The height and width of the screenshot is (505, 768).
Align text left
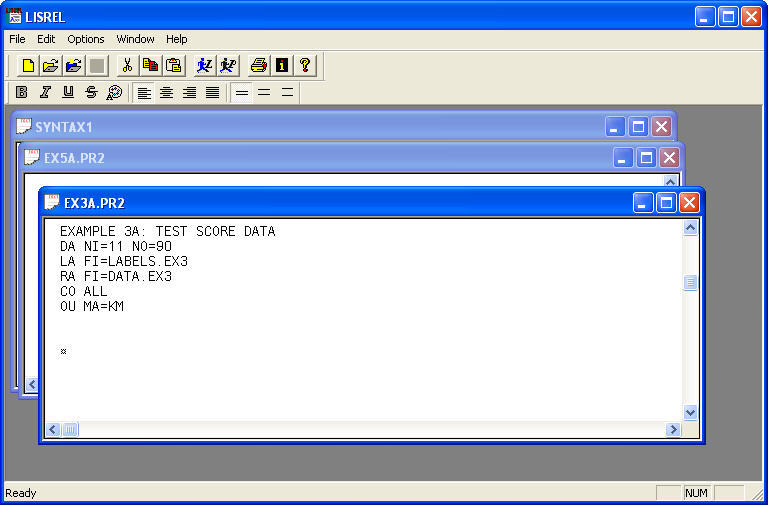pyautogui.click(x=144, y=92)
